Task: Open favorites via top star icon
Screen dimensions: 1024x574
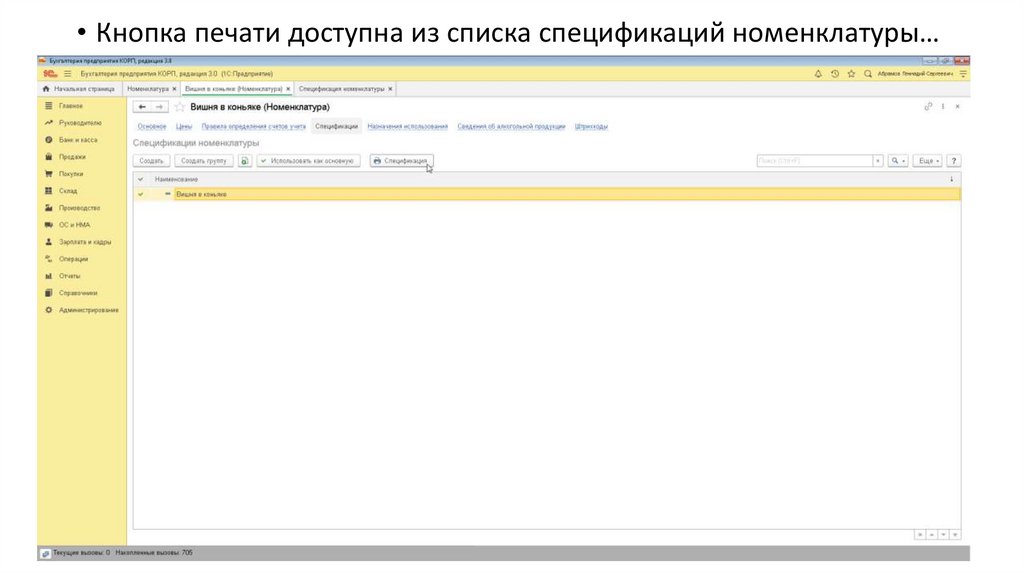Action: [x=851, y=74]
